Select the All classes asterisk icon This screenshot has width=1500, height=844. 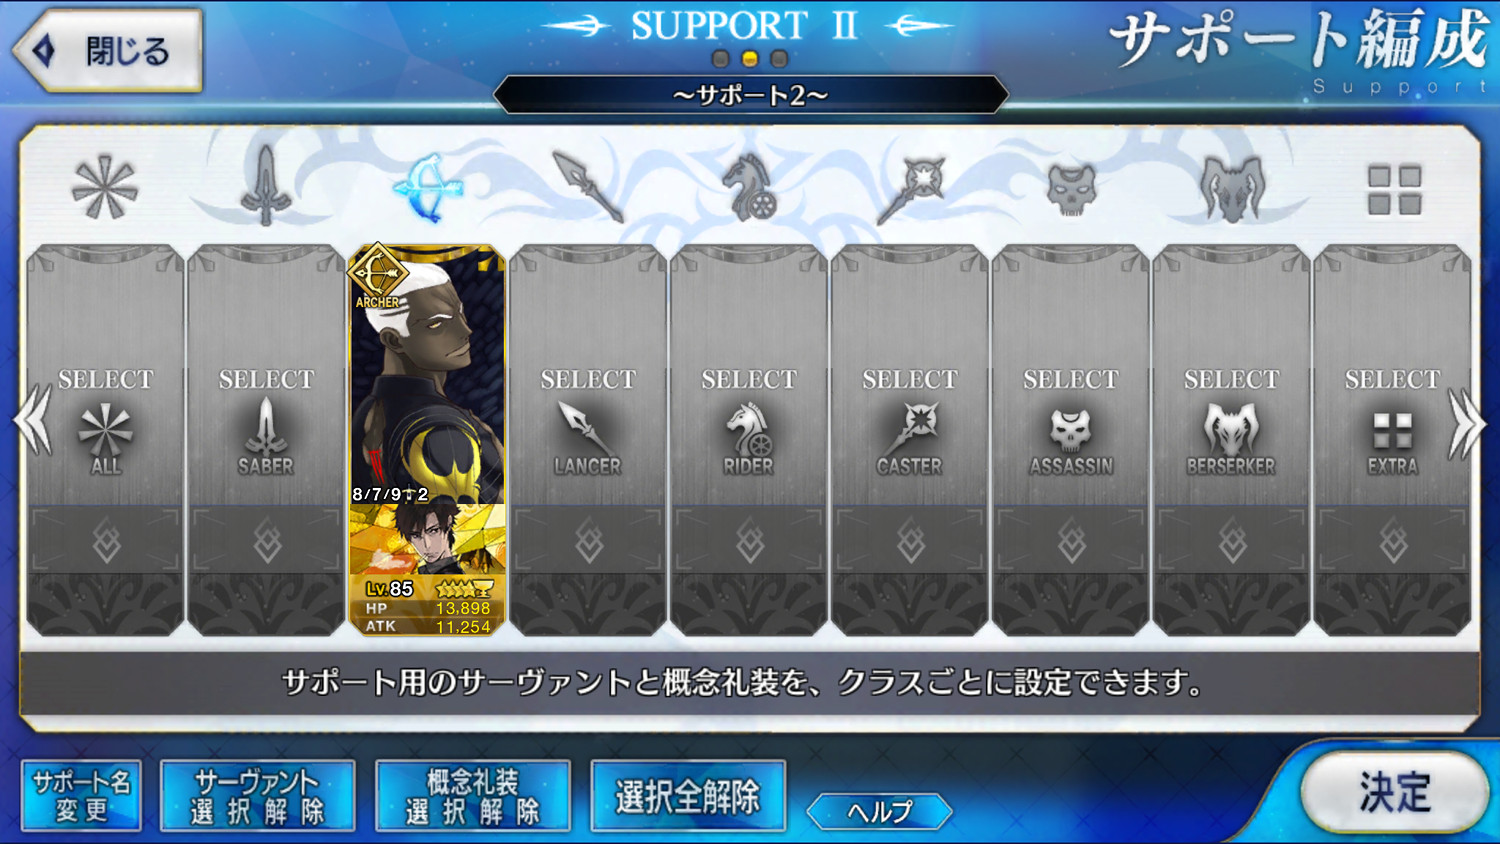pyautogui.click(x=105, y=188)
